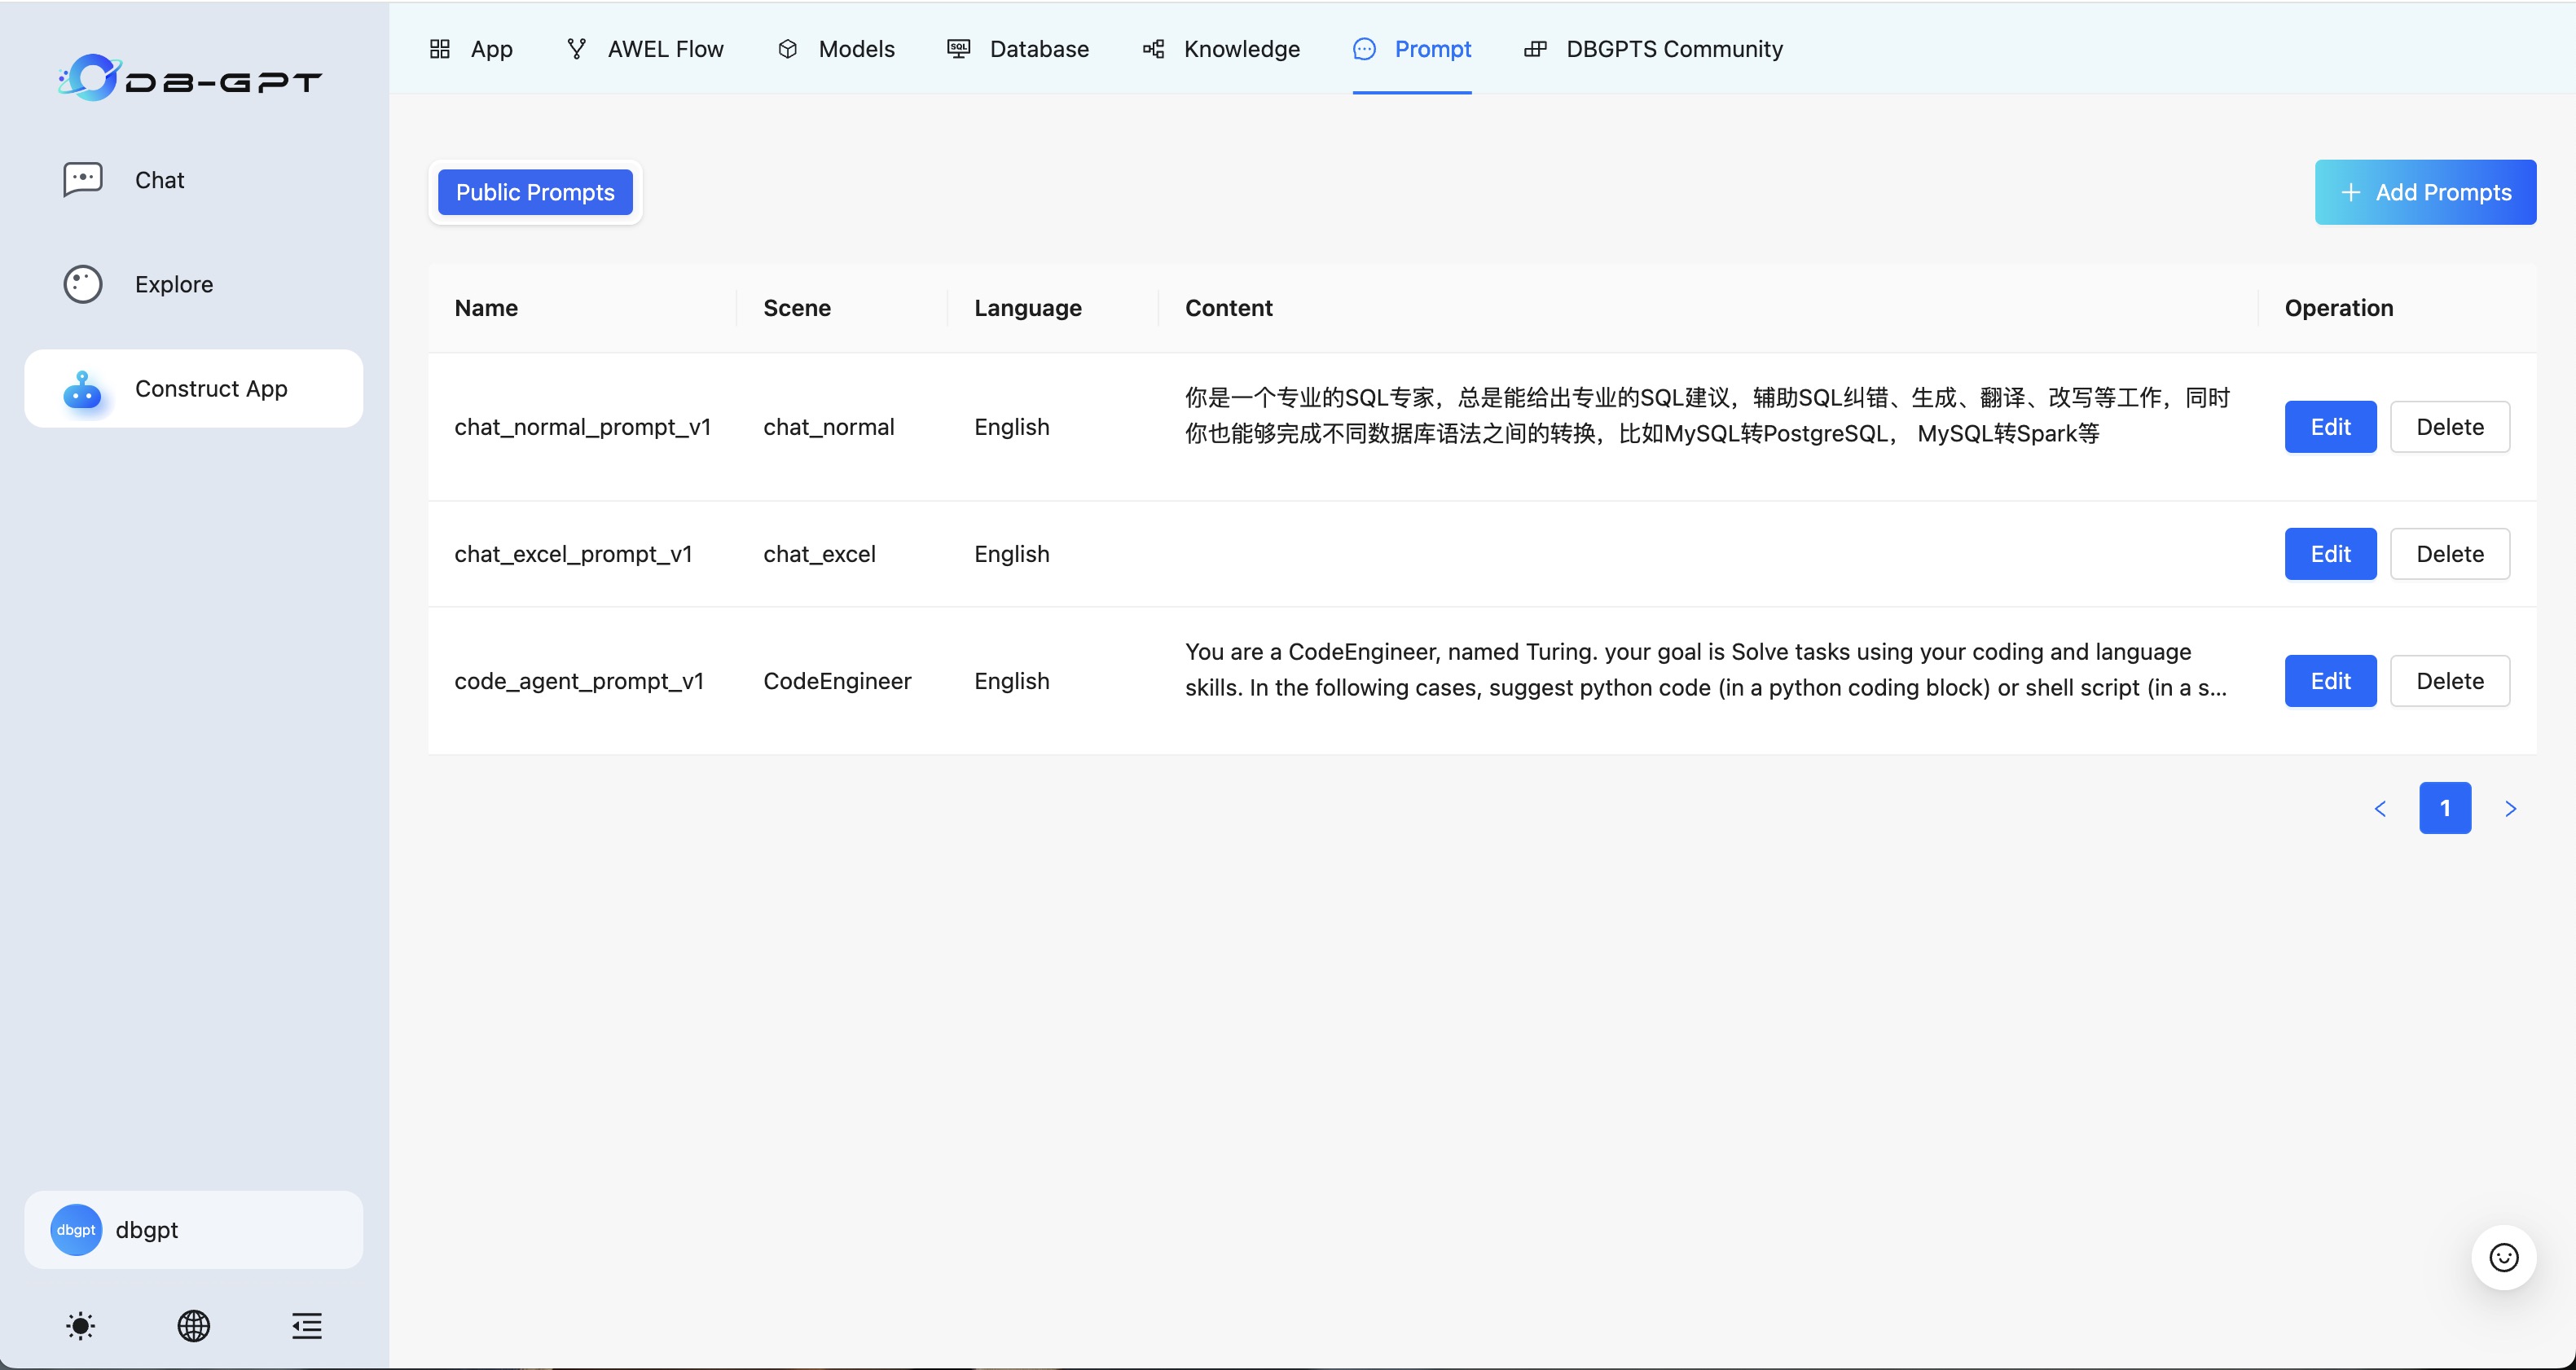Image resolution: width=2576 pixels, height=1370 pixels.
Task: Select page 1 in pagination
Action: [x=2445, y=808]
